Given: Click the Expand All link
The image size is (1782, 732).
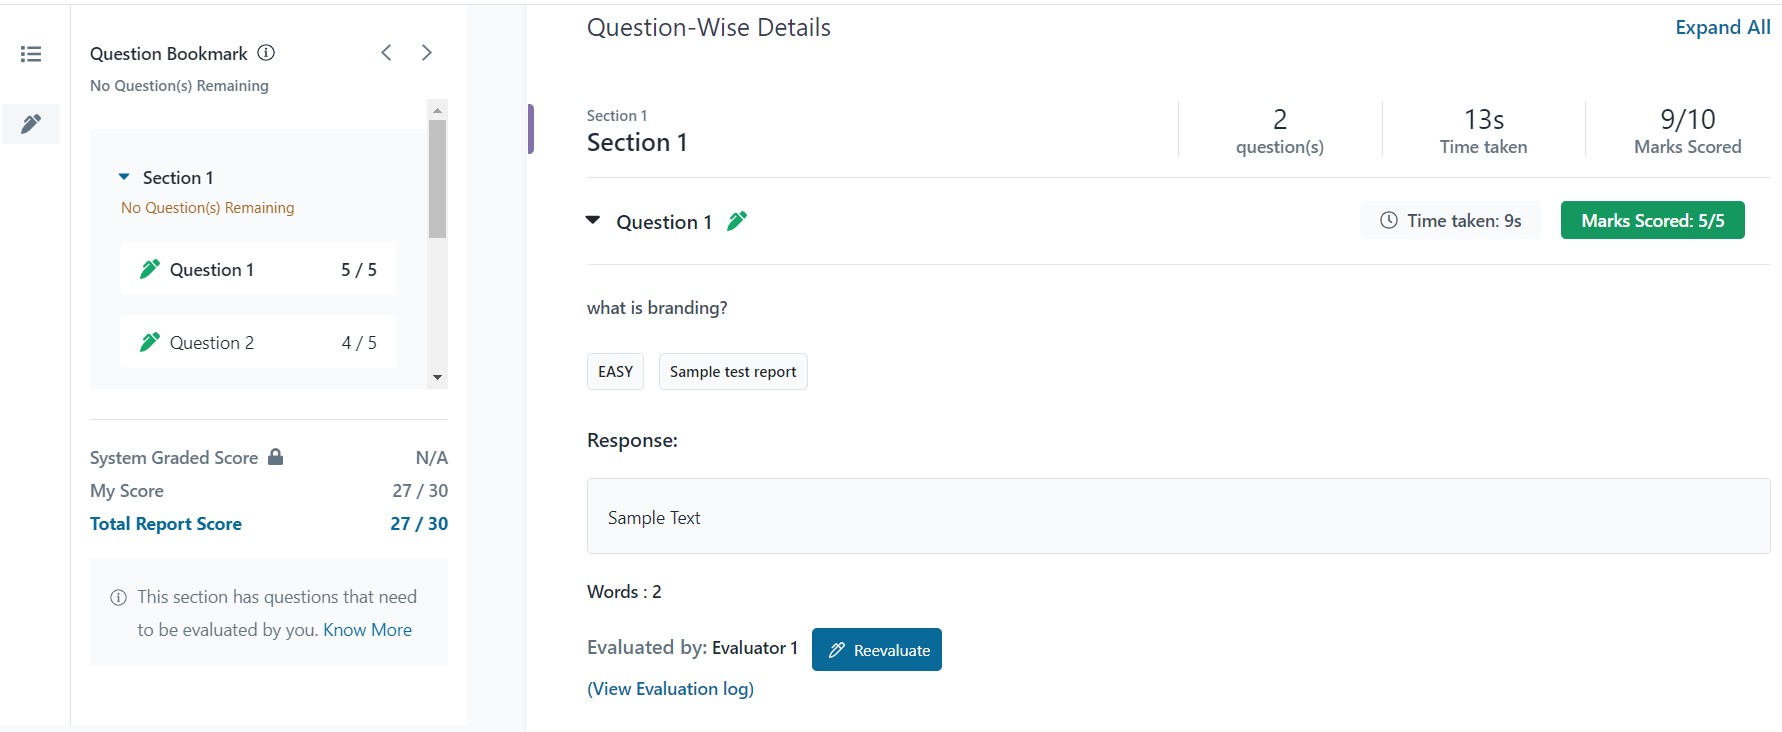Looking at the screenshot, I should point(1722,28).
